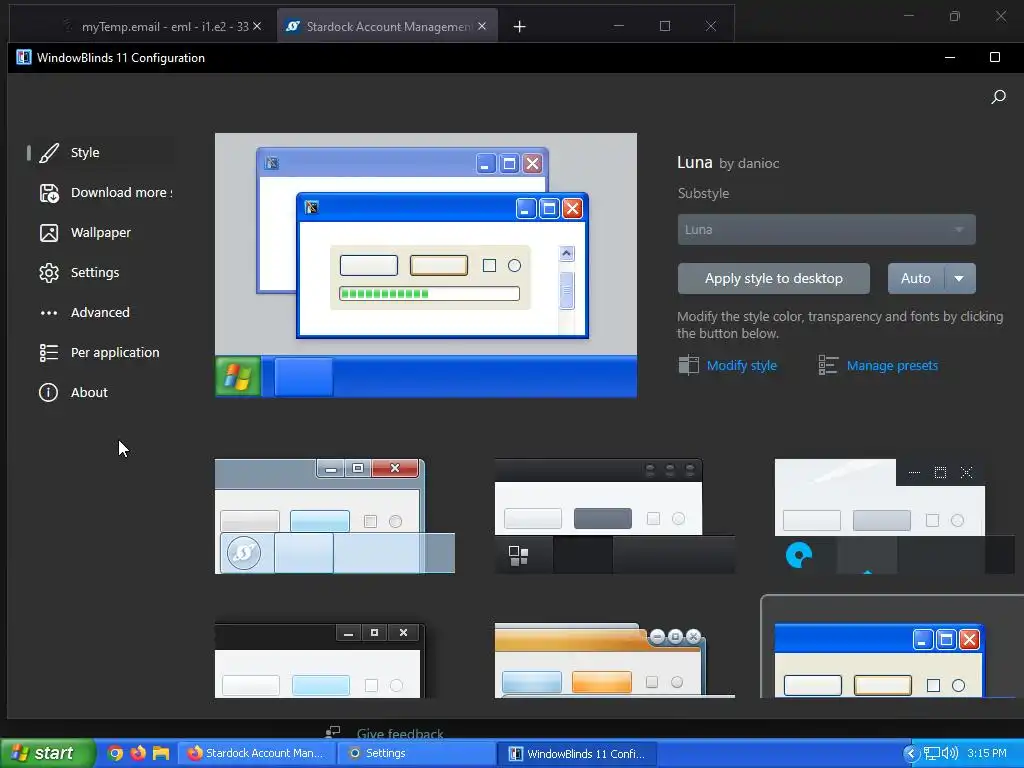Select the orange titlebar style thumbnail
The height and width of the screenshot is (768, 1024).
point(615,660)
